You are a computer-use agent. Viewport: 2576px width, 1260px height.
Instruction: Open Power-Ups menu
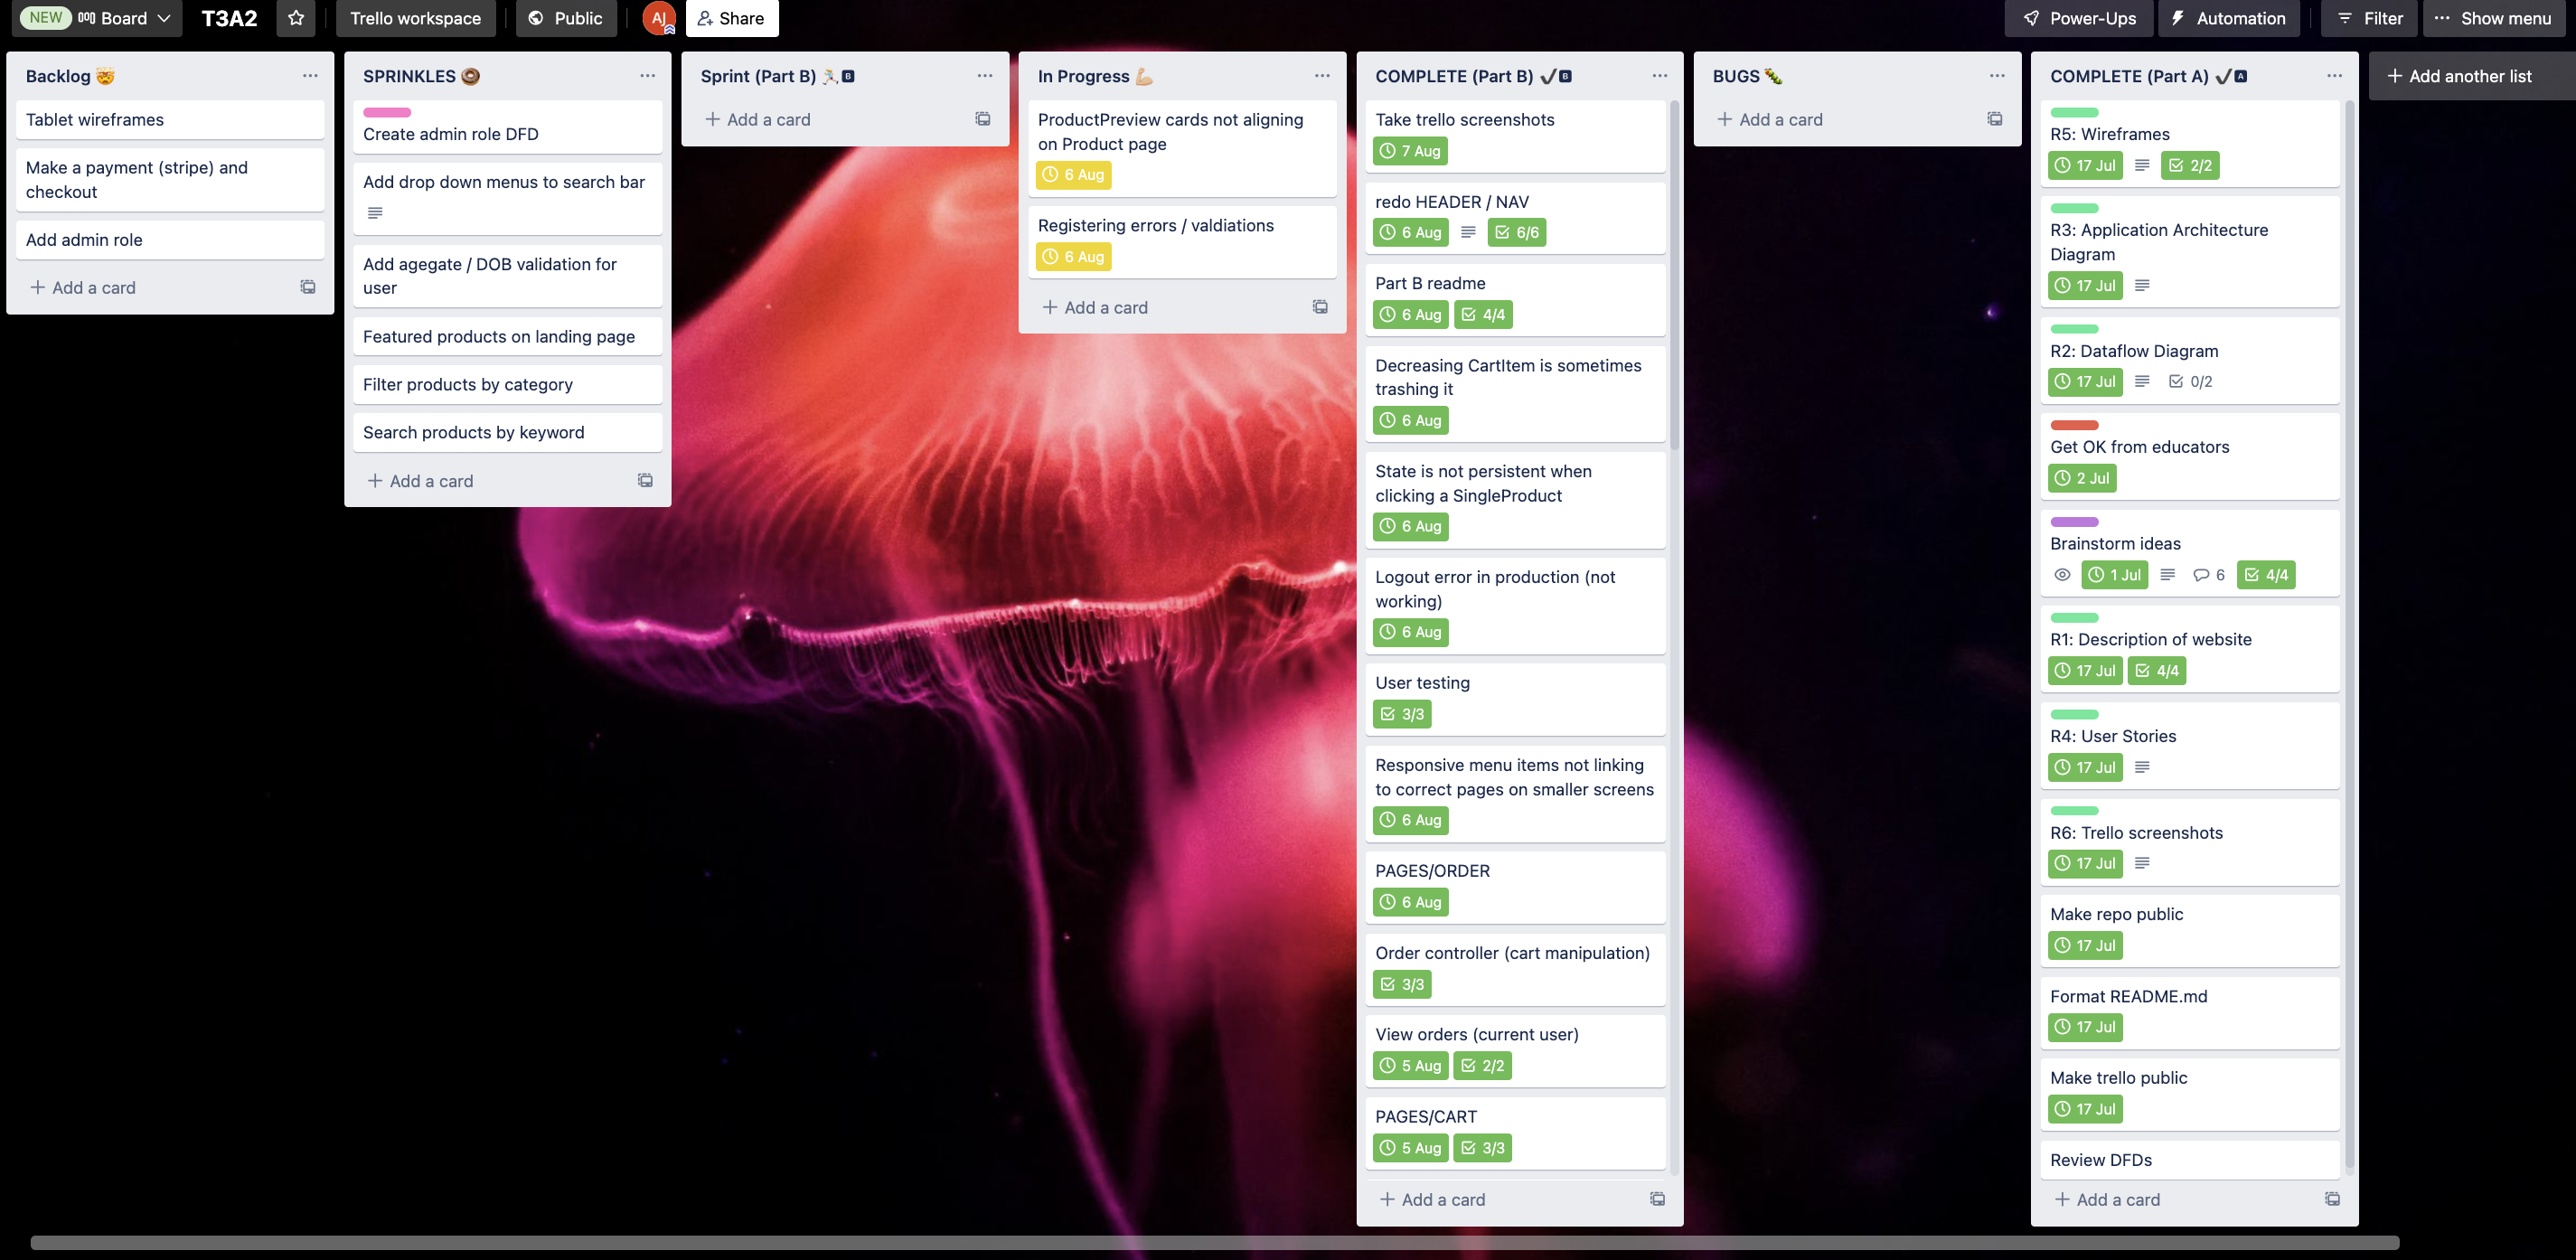click(2078, 18)
